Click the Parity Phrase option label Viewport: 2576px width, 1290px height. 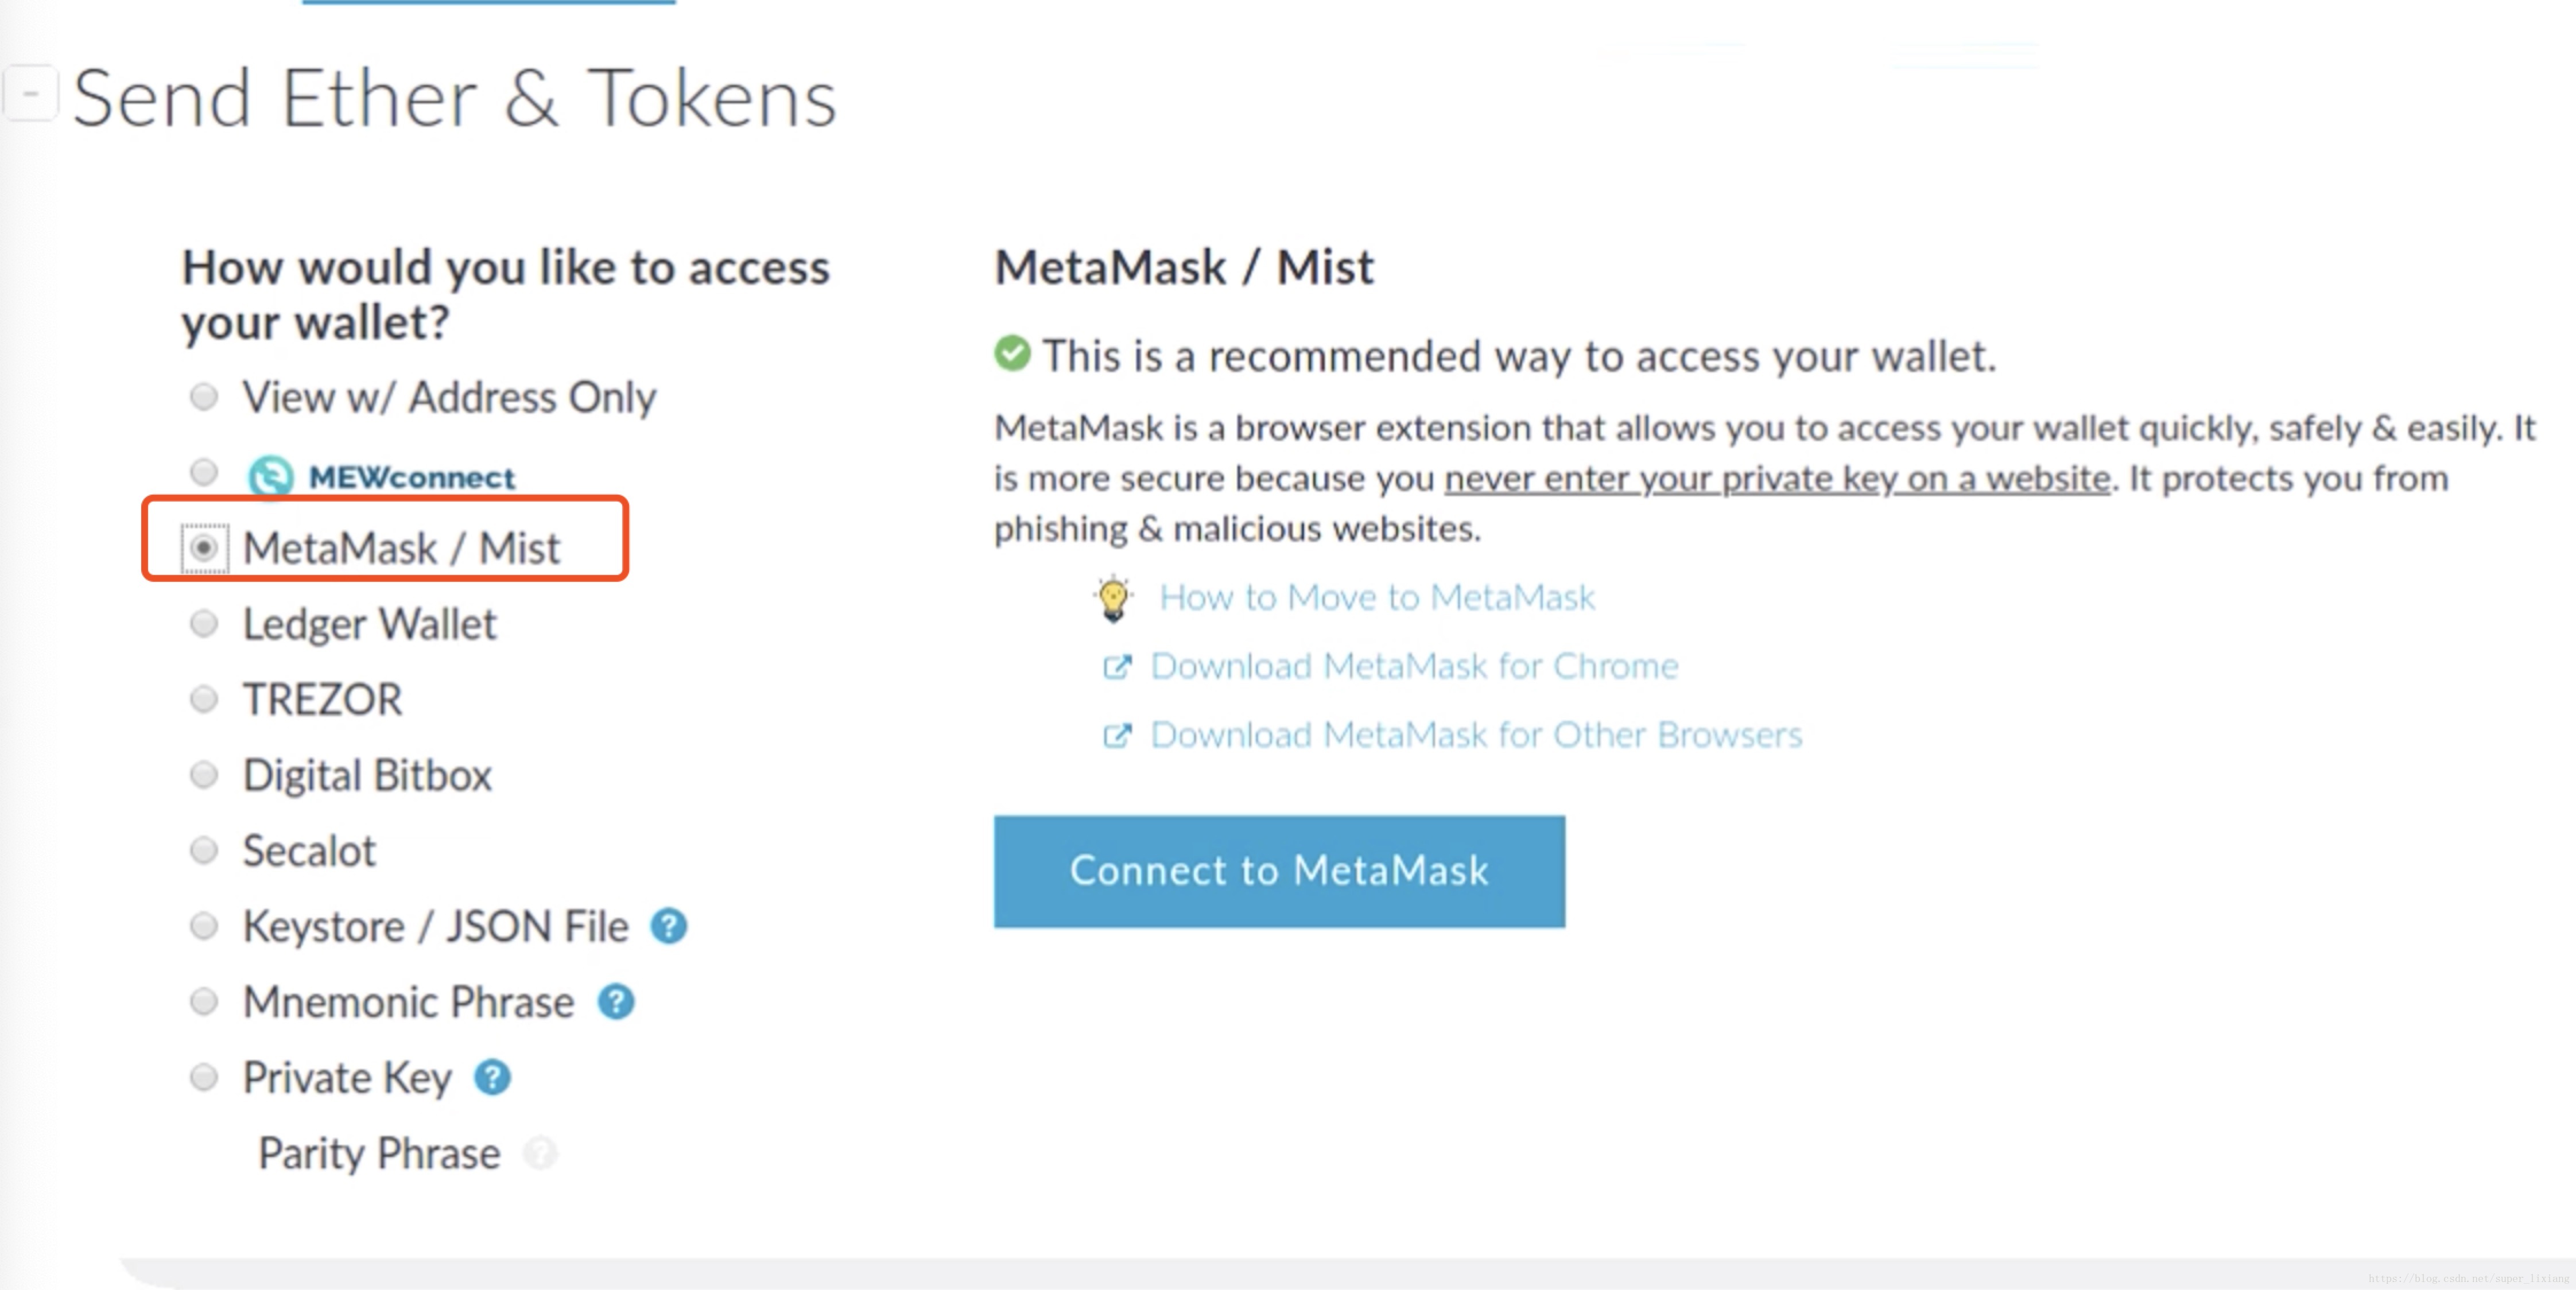(379, 1154)
